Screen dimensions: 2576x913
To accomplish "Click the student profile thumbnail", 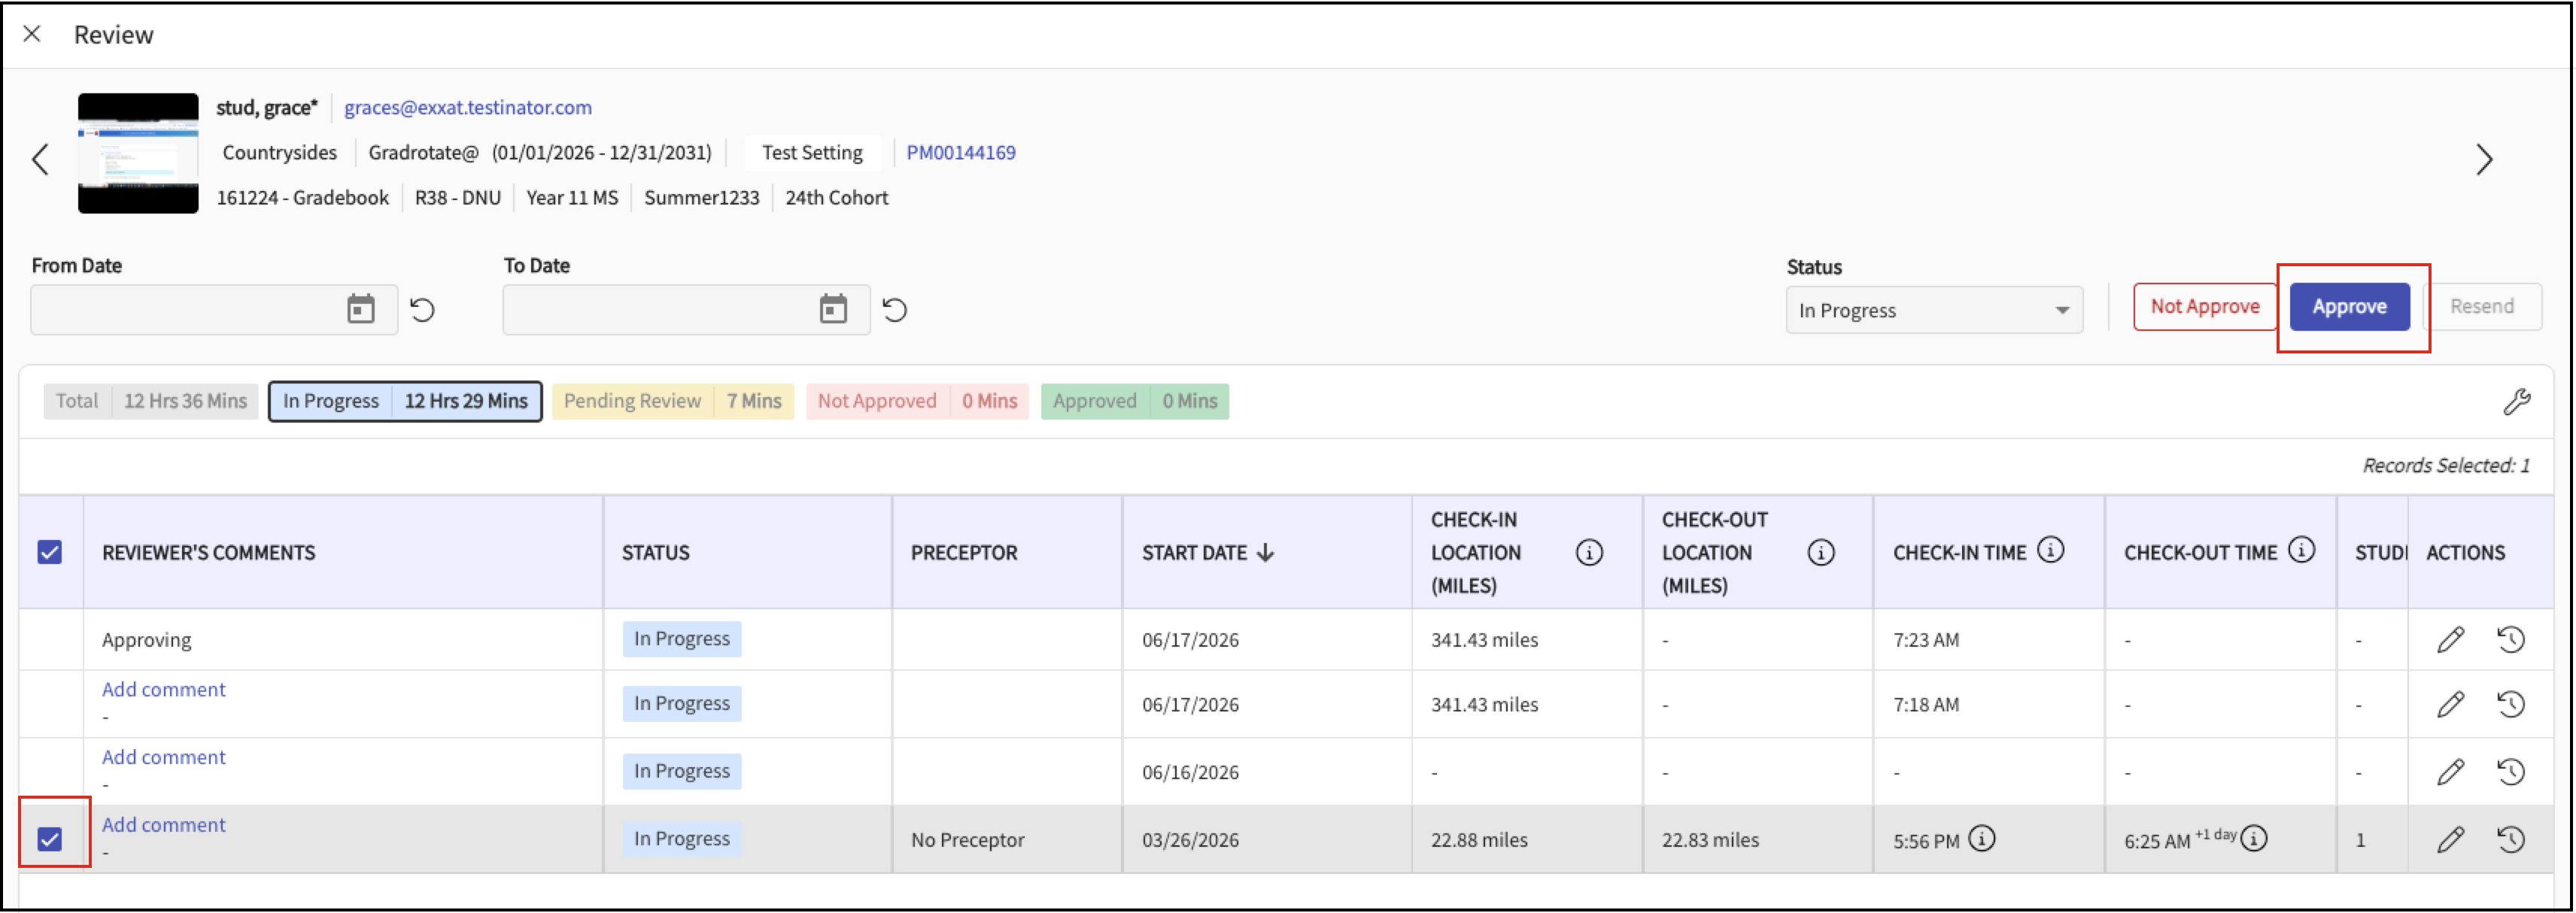I will 138,153.
